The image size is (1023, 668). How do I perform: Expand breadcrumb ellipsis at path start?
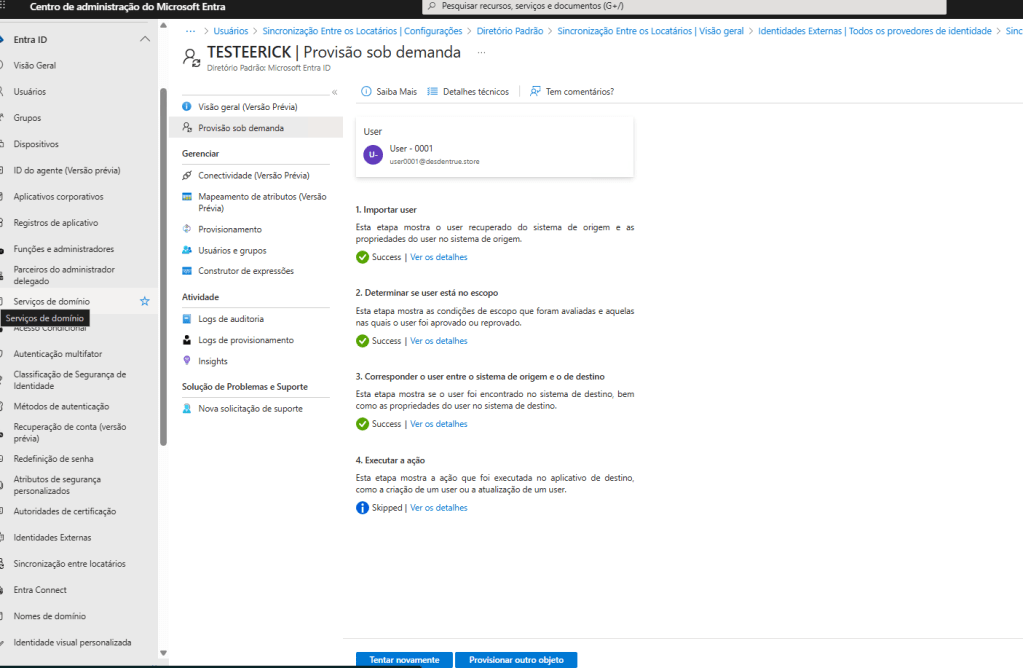click(x=191, y=31)
